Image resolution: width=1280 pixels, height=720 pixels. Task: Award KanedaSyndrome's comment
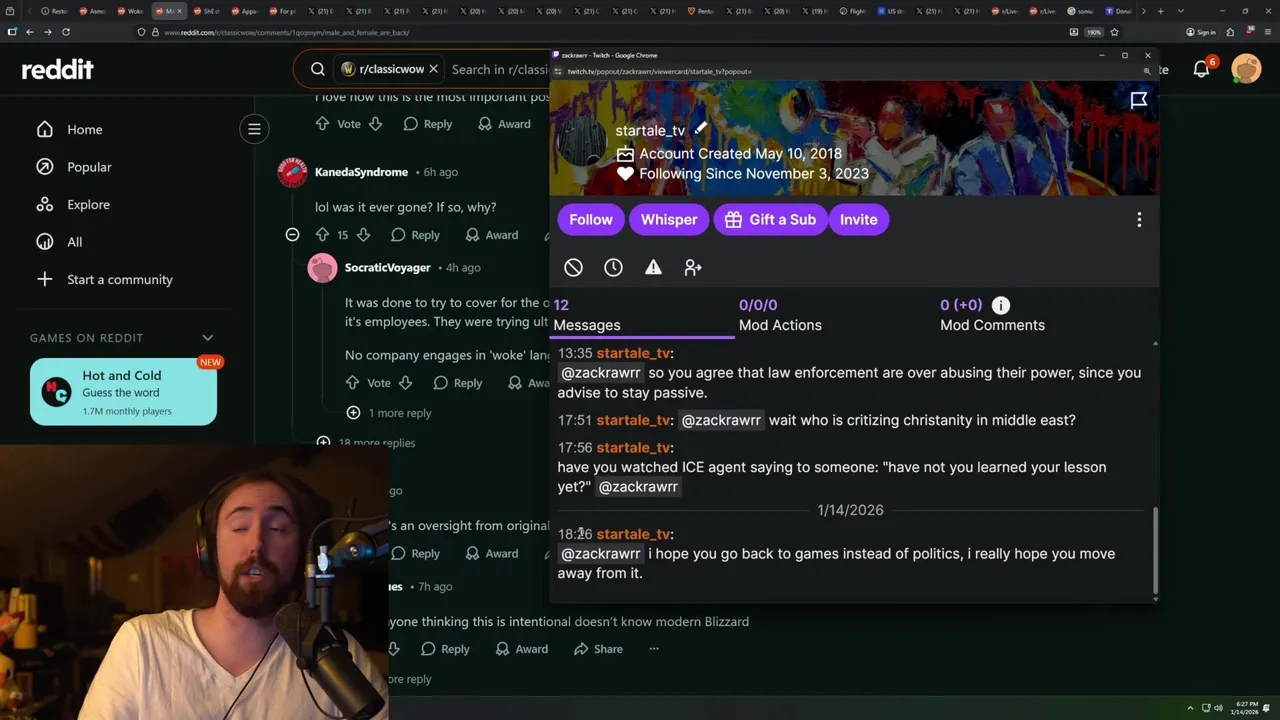pos(492,235)
